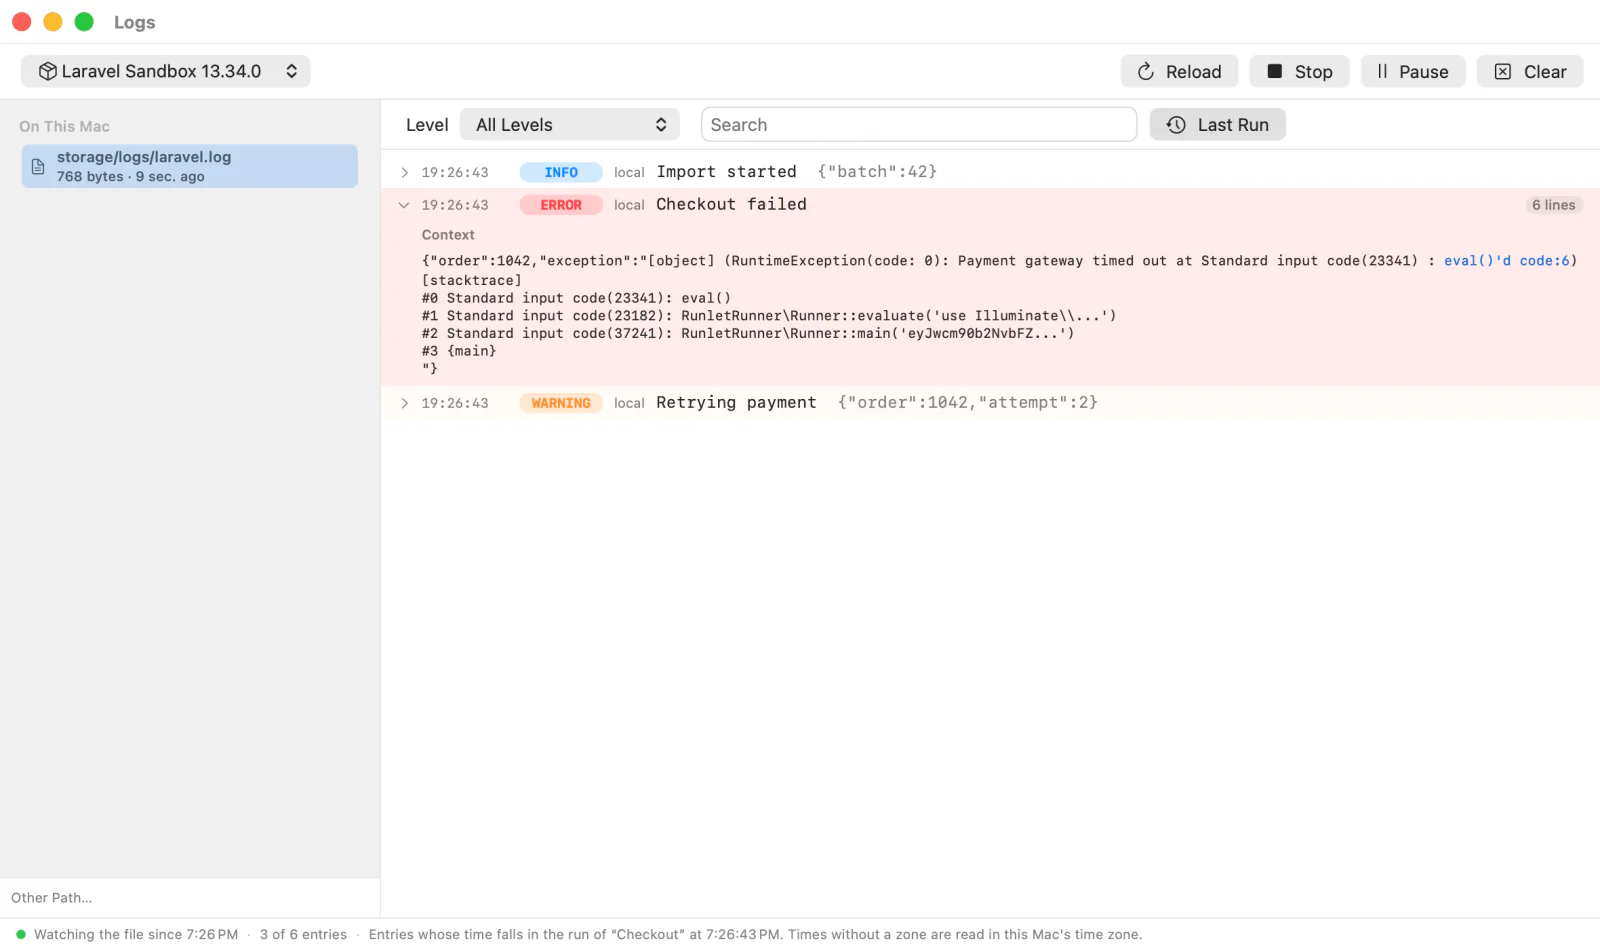Click the Entries whose time falls status text

tap(755, 934)
